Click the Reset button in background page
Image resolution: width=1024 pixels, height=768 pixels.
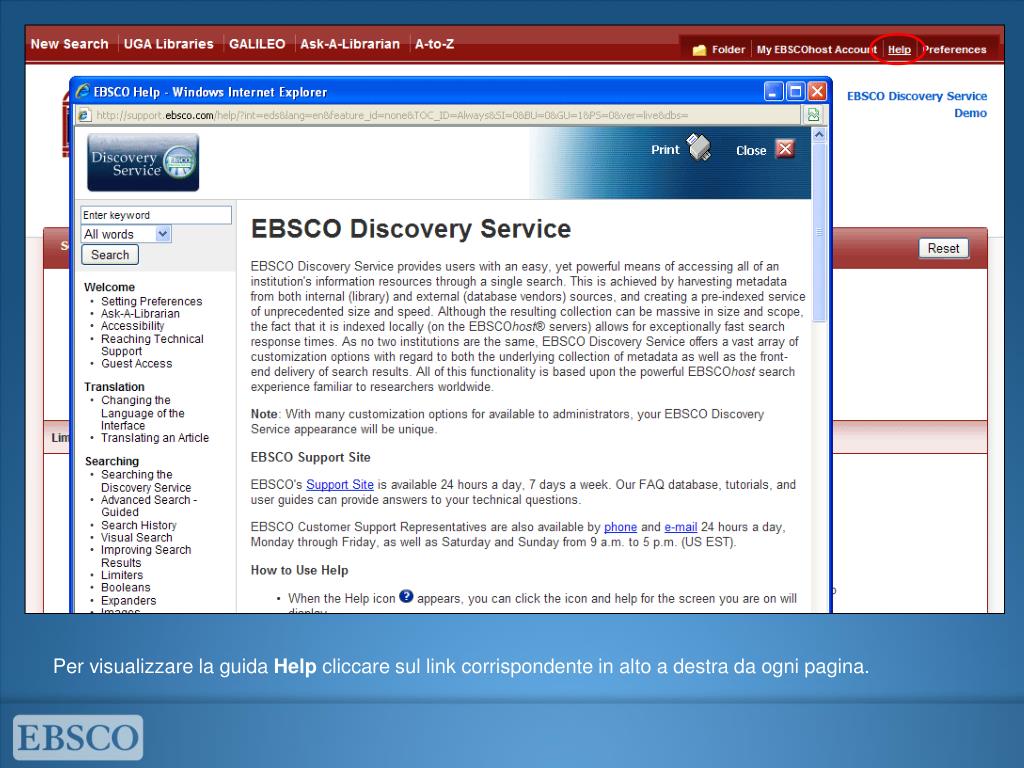[x=943, y=248]
